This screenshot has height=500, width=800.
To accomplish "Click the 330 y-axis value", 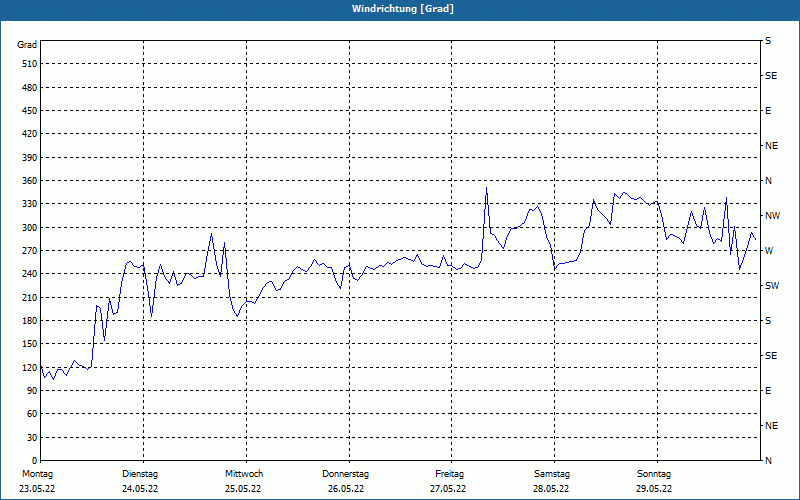I will [x=30, y=204].
